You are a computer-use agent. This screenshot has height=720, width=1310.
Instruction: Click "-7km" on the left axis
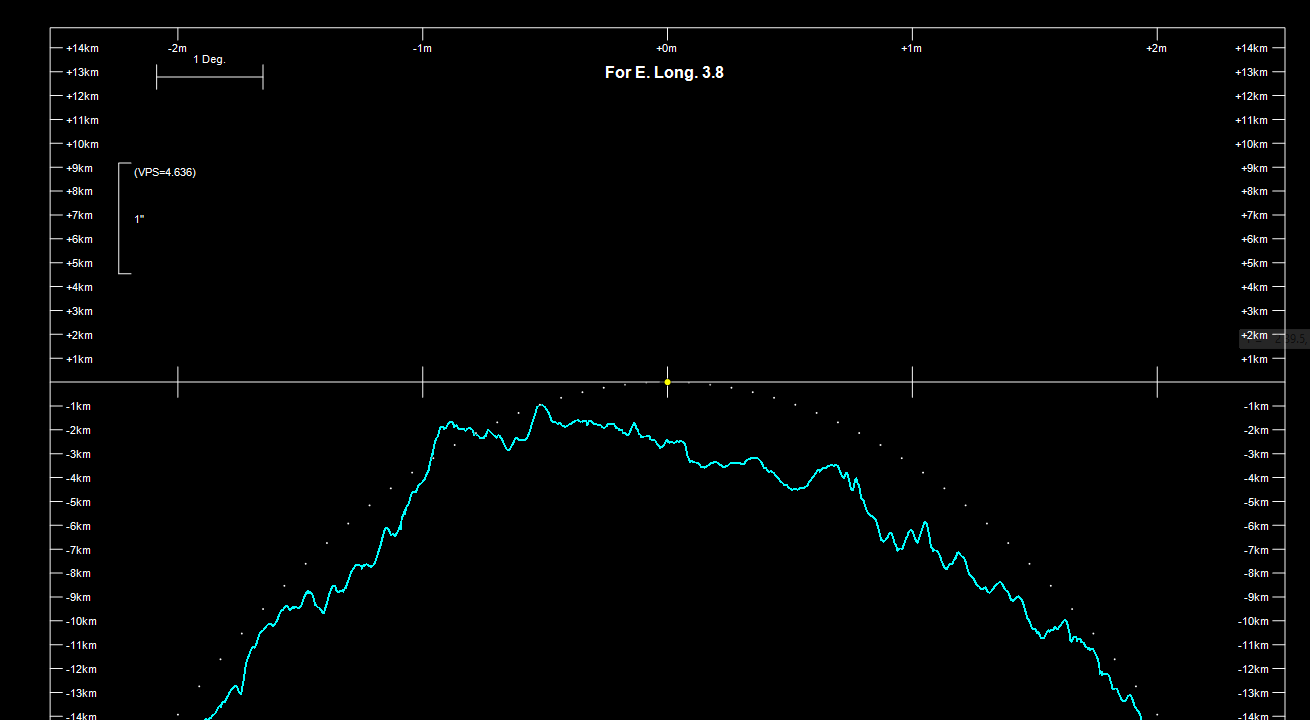[x=78, y=551]
